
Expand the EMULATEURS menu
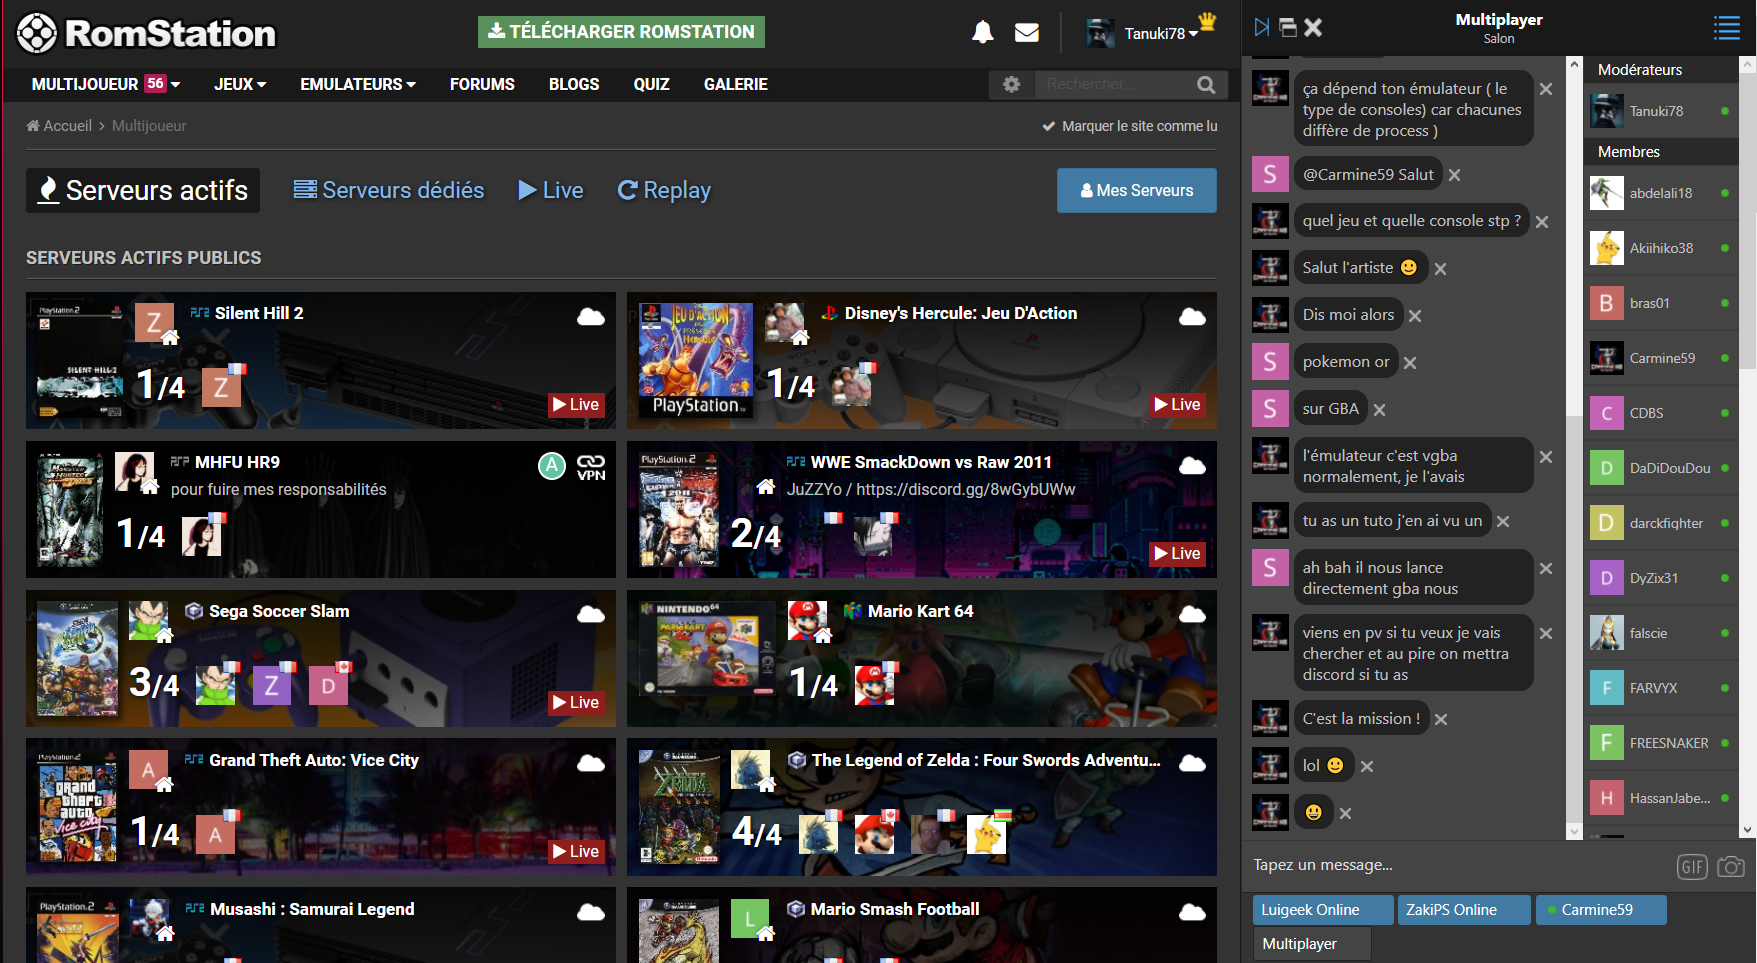coord(358,85)
